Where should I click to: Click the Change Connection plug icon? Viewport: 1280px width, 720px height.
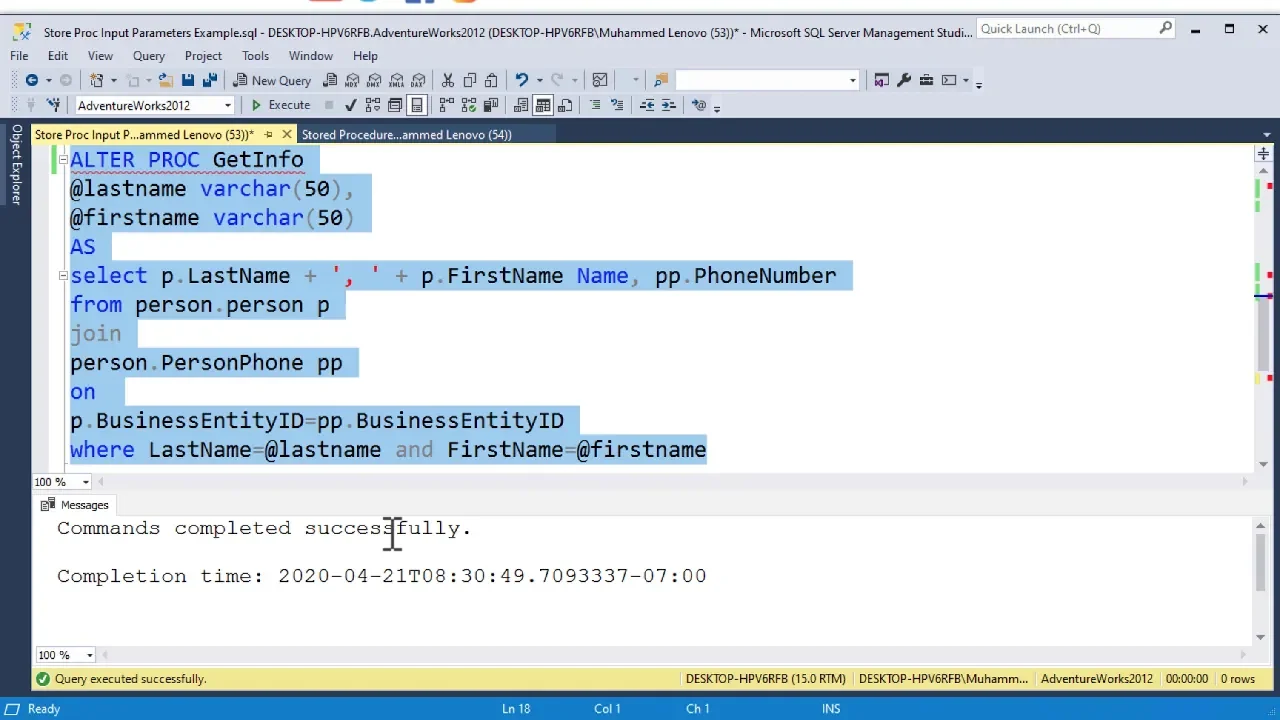click(52, 105)
